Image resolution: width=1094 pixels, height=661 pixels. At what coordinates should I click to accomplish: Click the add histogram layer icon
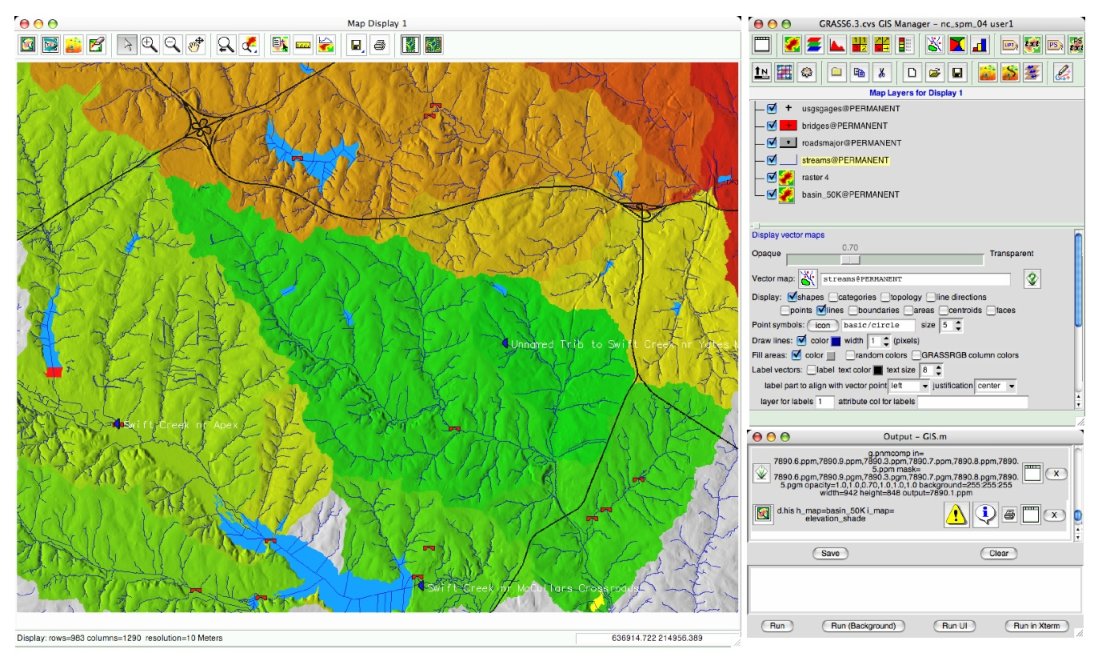tap(835, 44)
